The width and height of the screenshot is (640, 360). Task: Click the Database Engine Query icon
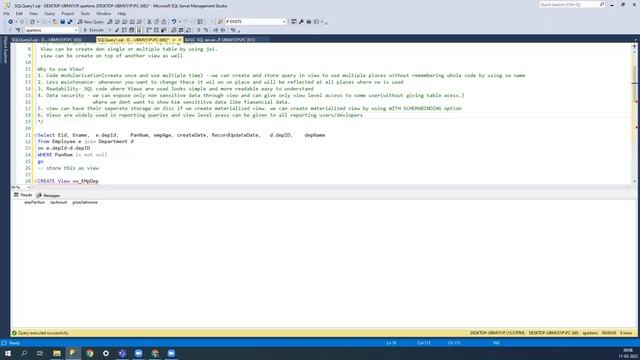(x=109, y=22)
